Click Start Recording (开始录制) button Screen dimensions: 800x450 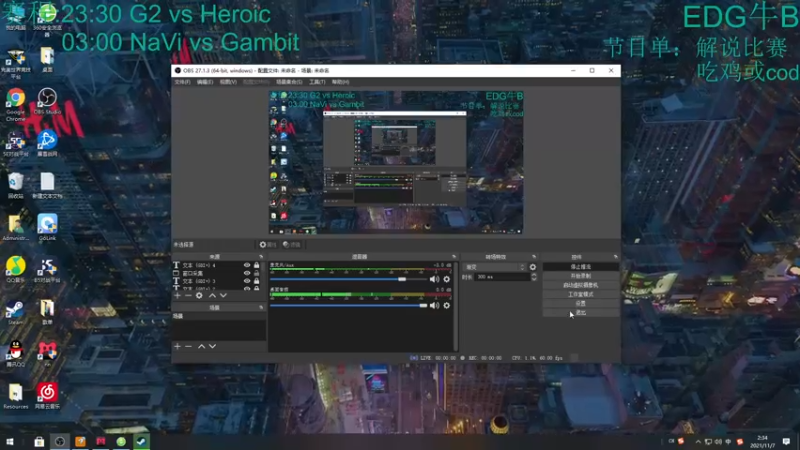tap(581, 276)
